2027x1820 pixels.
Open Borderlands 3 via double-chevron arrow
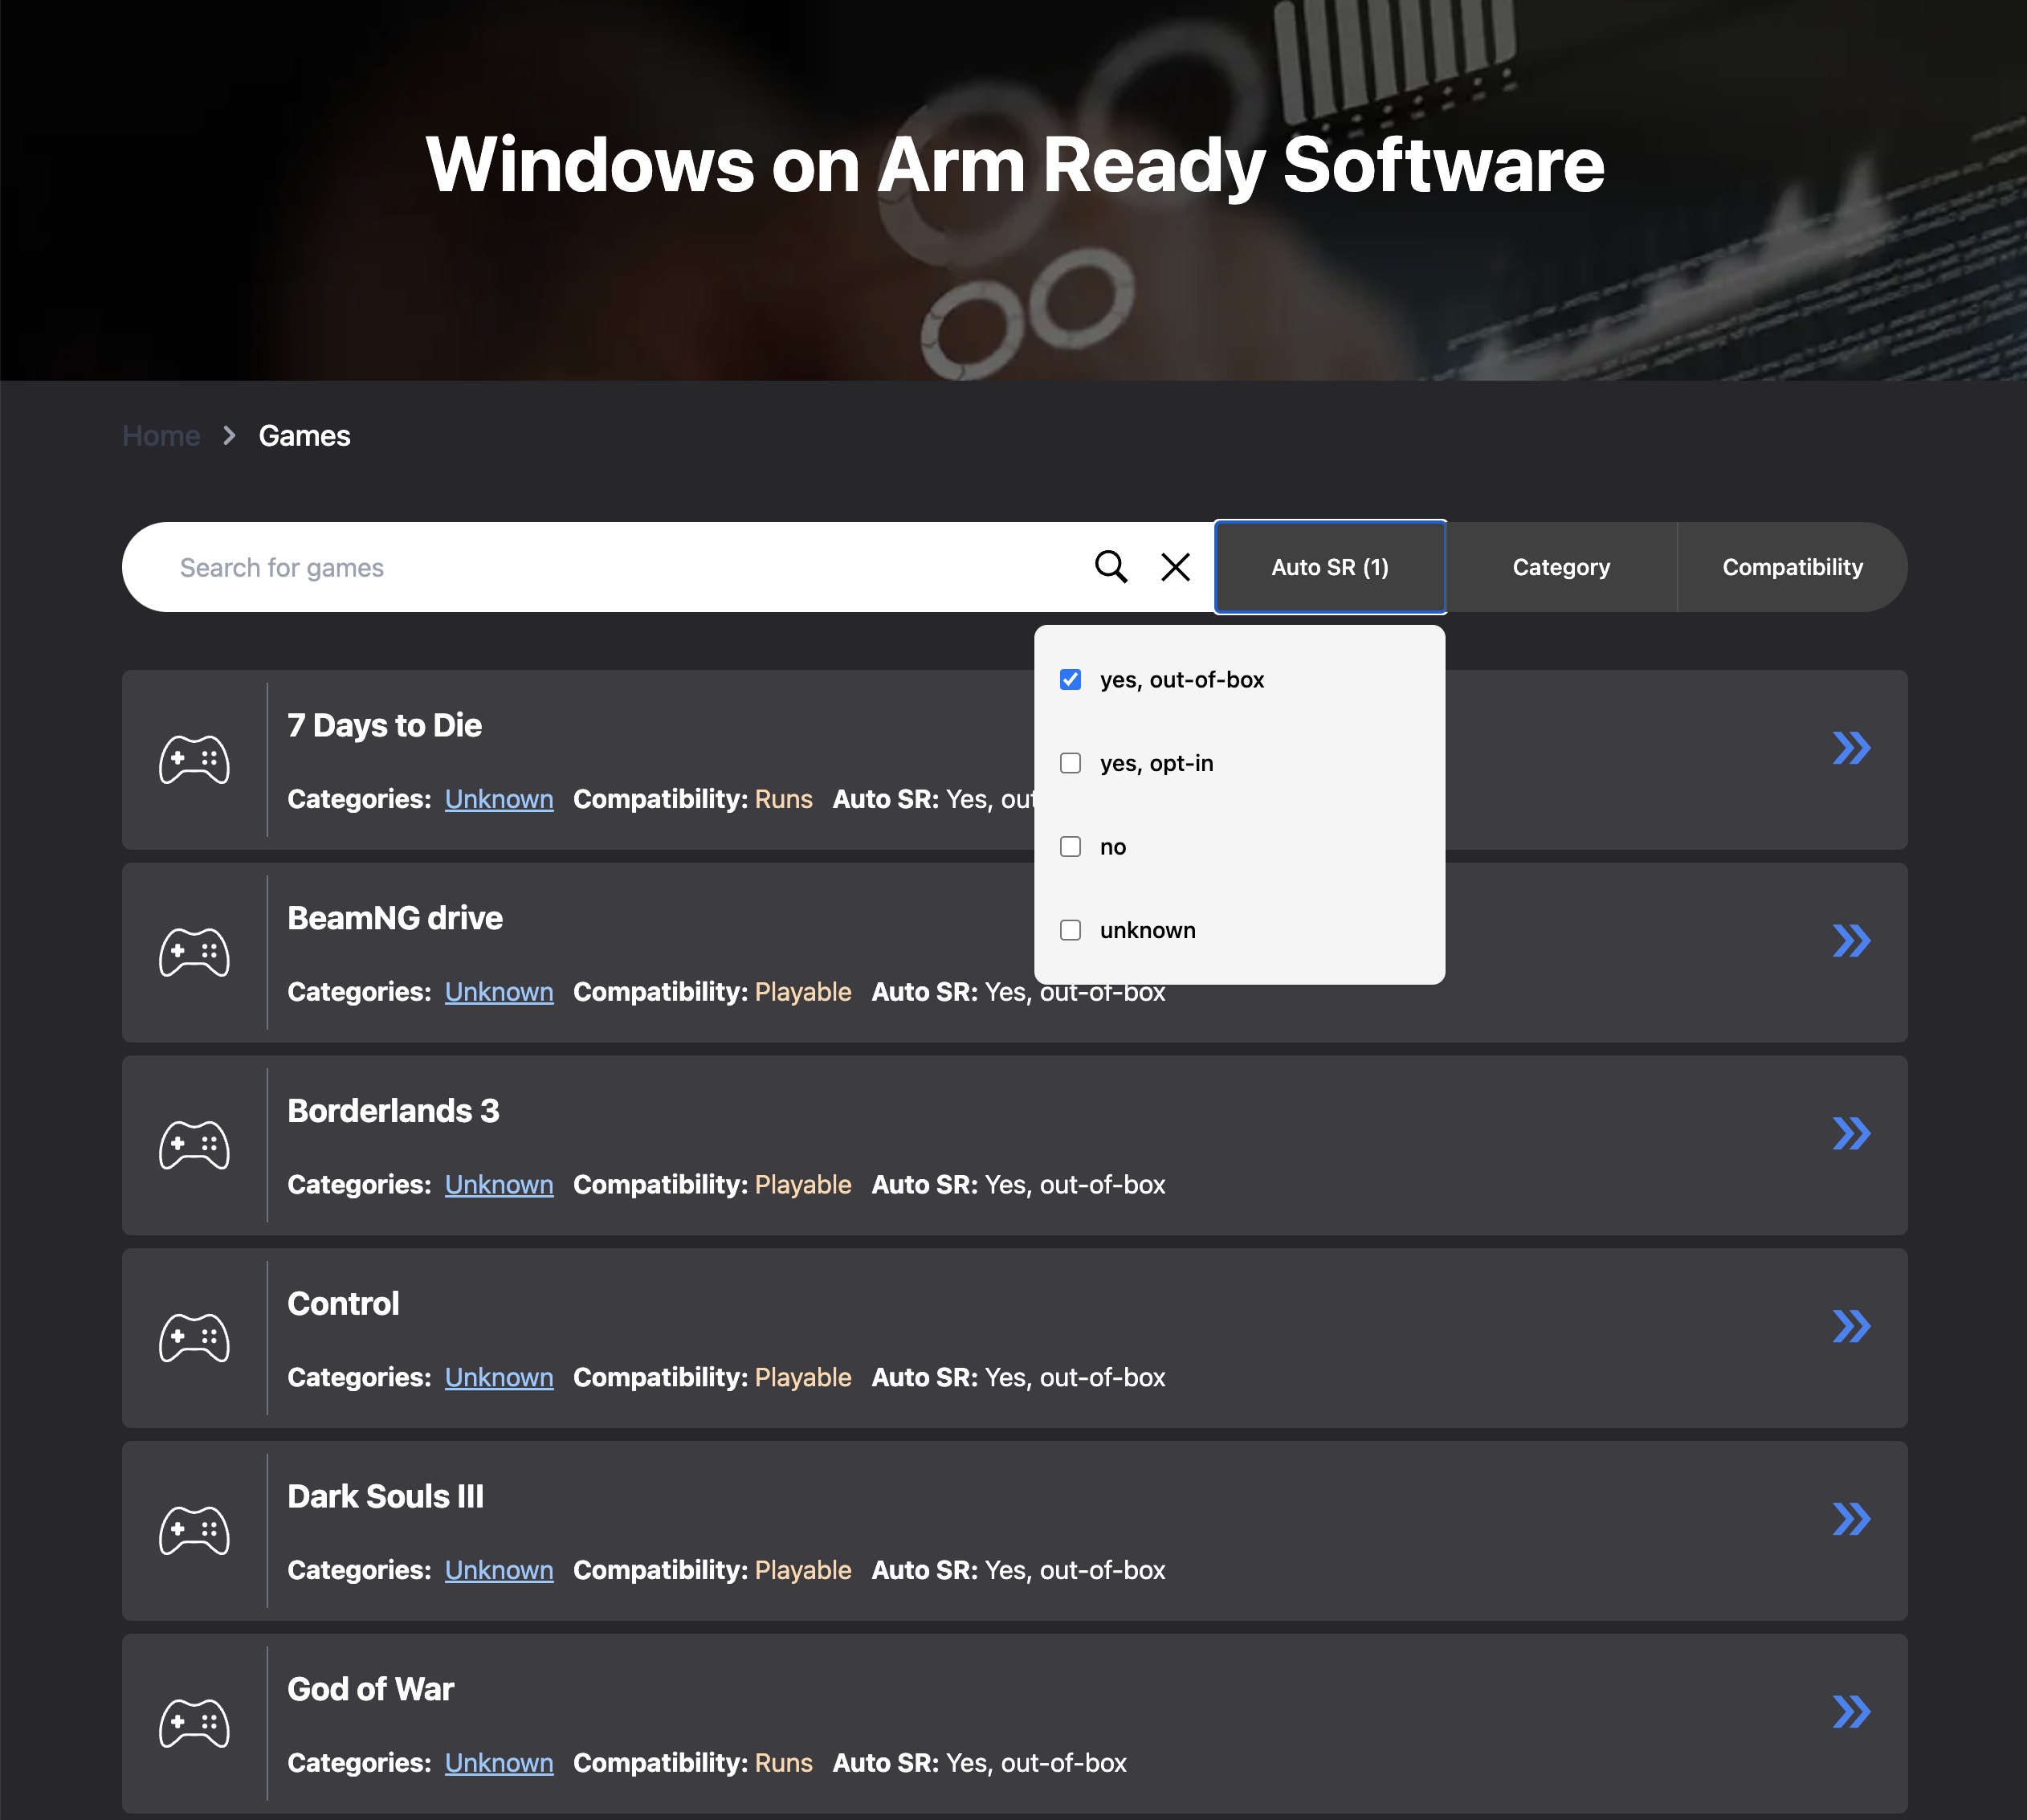[1851, 1133]
